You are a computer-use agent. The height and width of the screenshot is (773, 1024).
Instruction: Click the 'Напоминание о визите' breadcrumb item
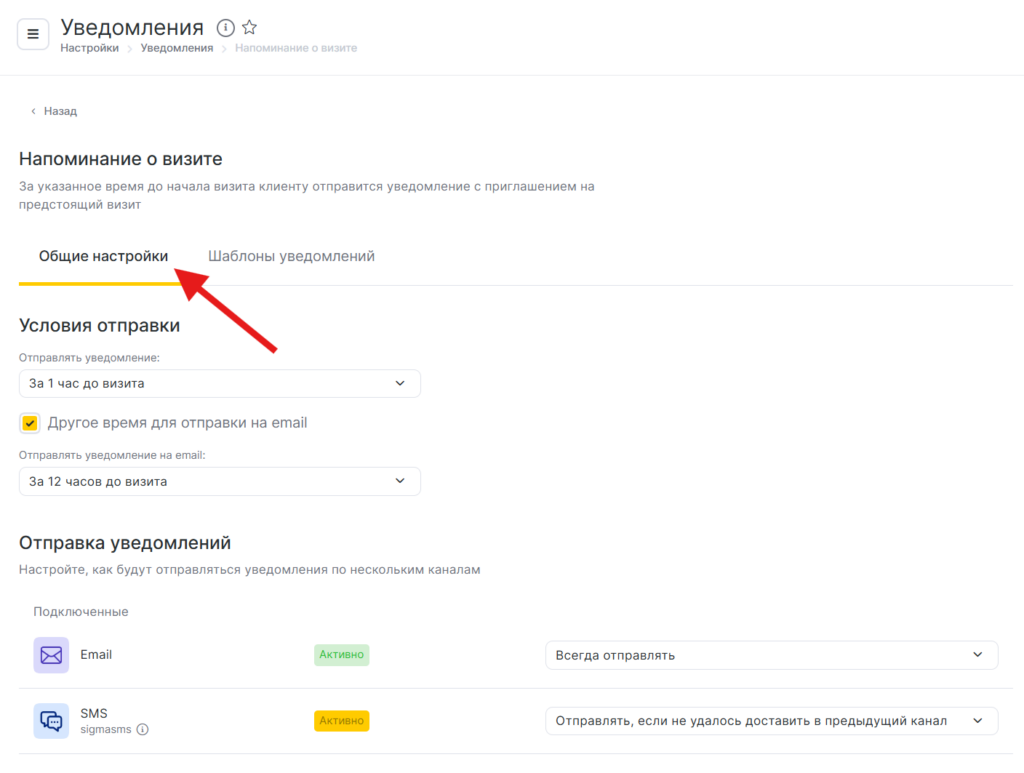point(295,48)
